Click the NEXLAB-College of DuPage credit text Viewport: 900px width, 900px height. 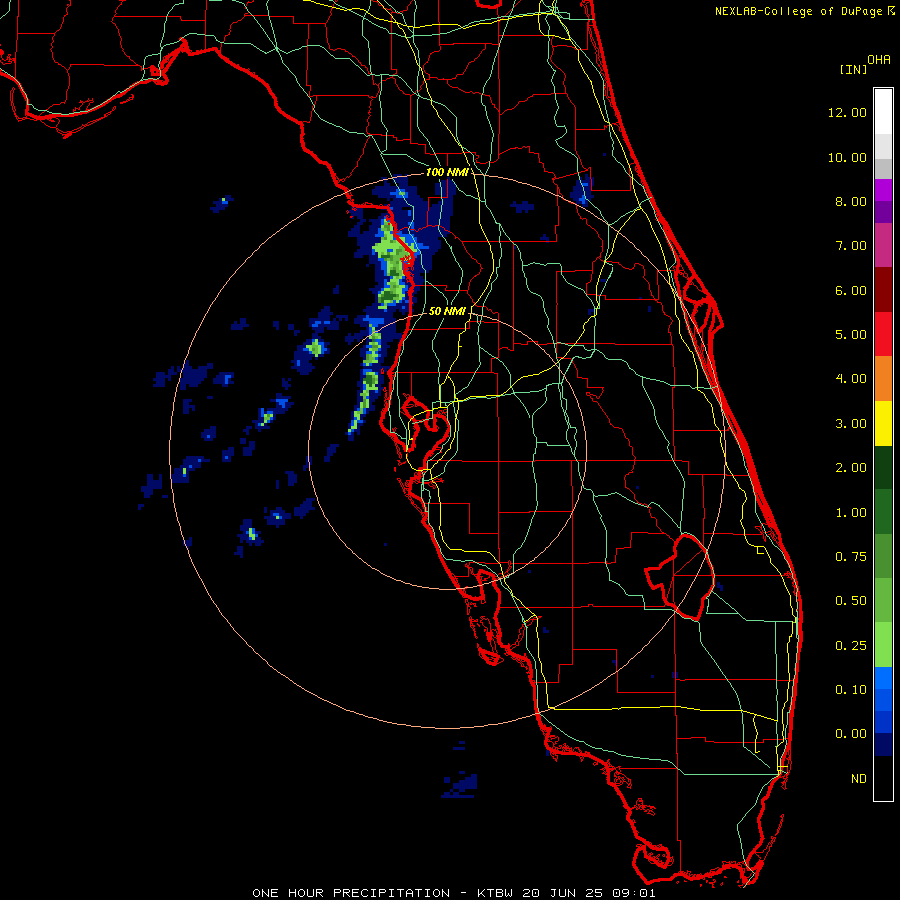pos(798,11)
